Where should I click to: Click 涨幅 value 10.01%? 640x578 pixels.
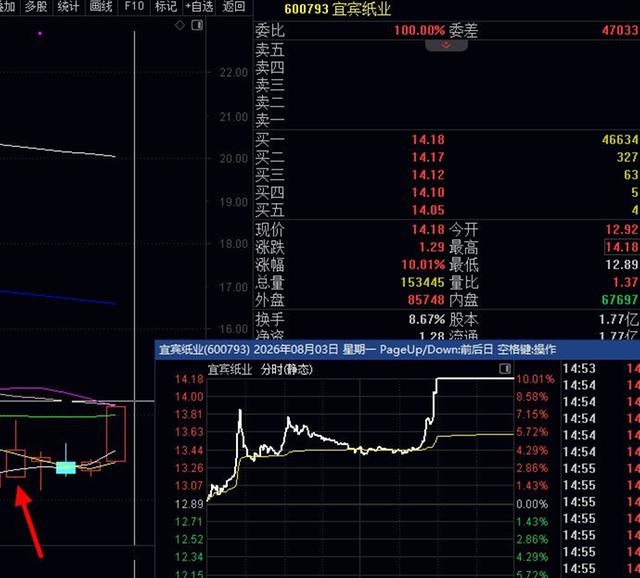click(x=423, y=265)
